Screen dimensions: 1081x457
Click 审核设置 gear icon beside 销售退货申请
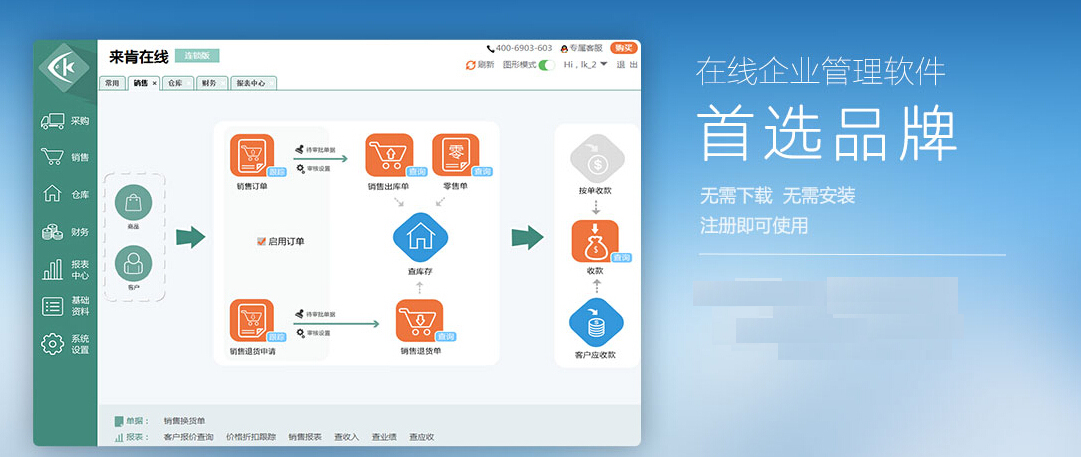point(300,333)
